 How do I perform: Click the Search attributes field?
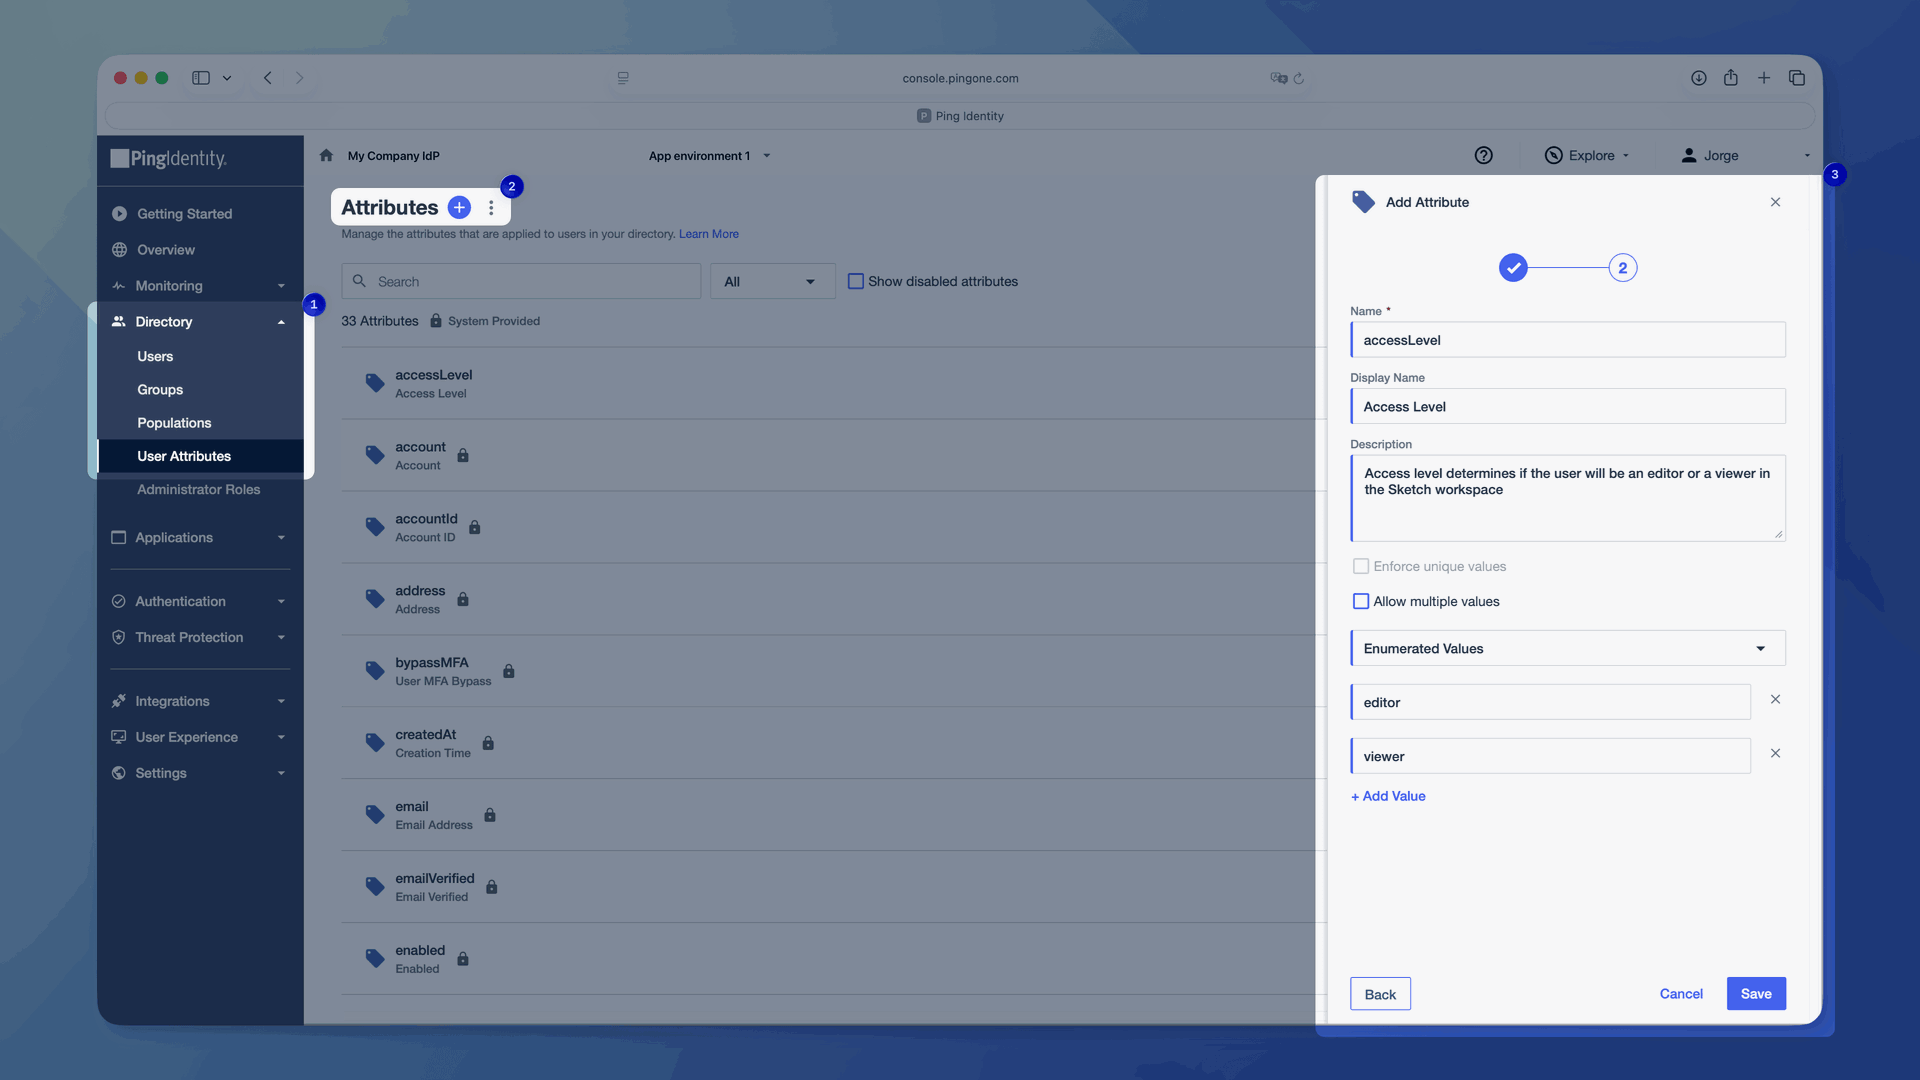tap(521, 281)
